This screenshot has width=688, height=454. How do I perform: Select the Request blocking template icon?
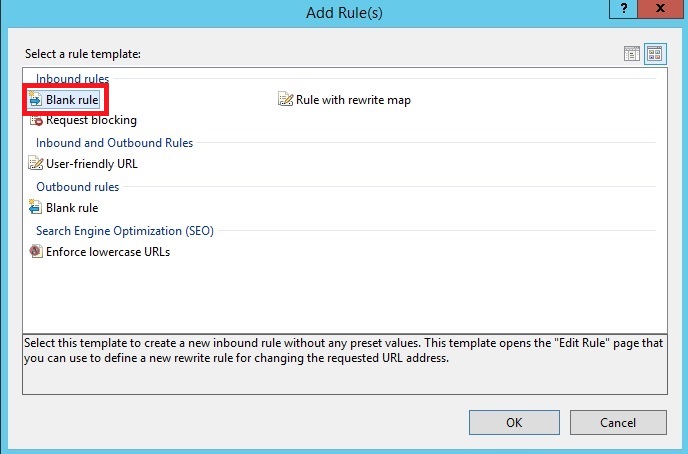tap(36, 120)
